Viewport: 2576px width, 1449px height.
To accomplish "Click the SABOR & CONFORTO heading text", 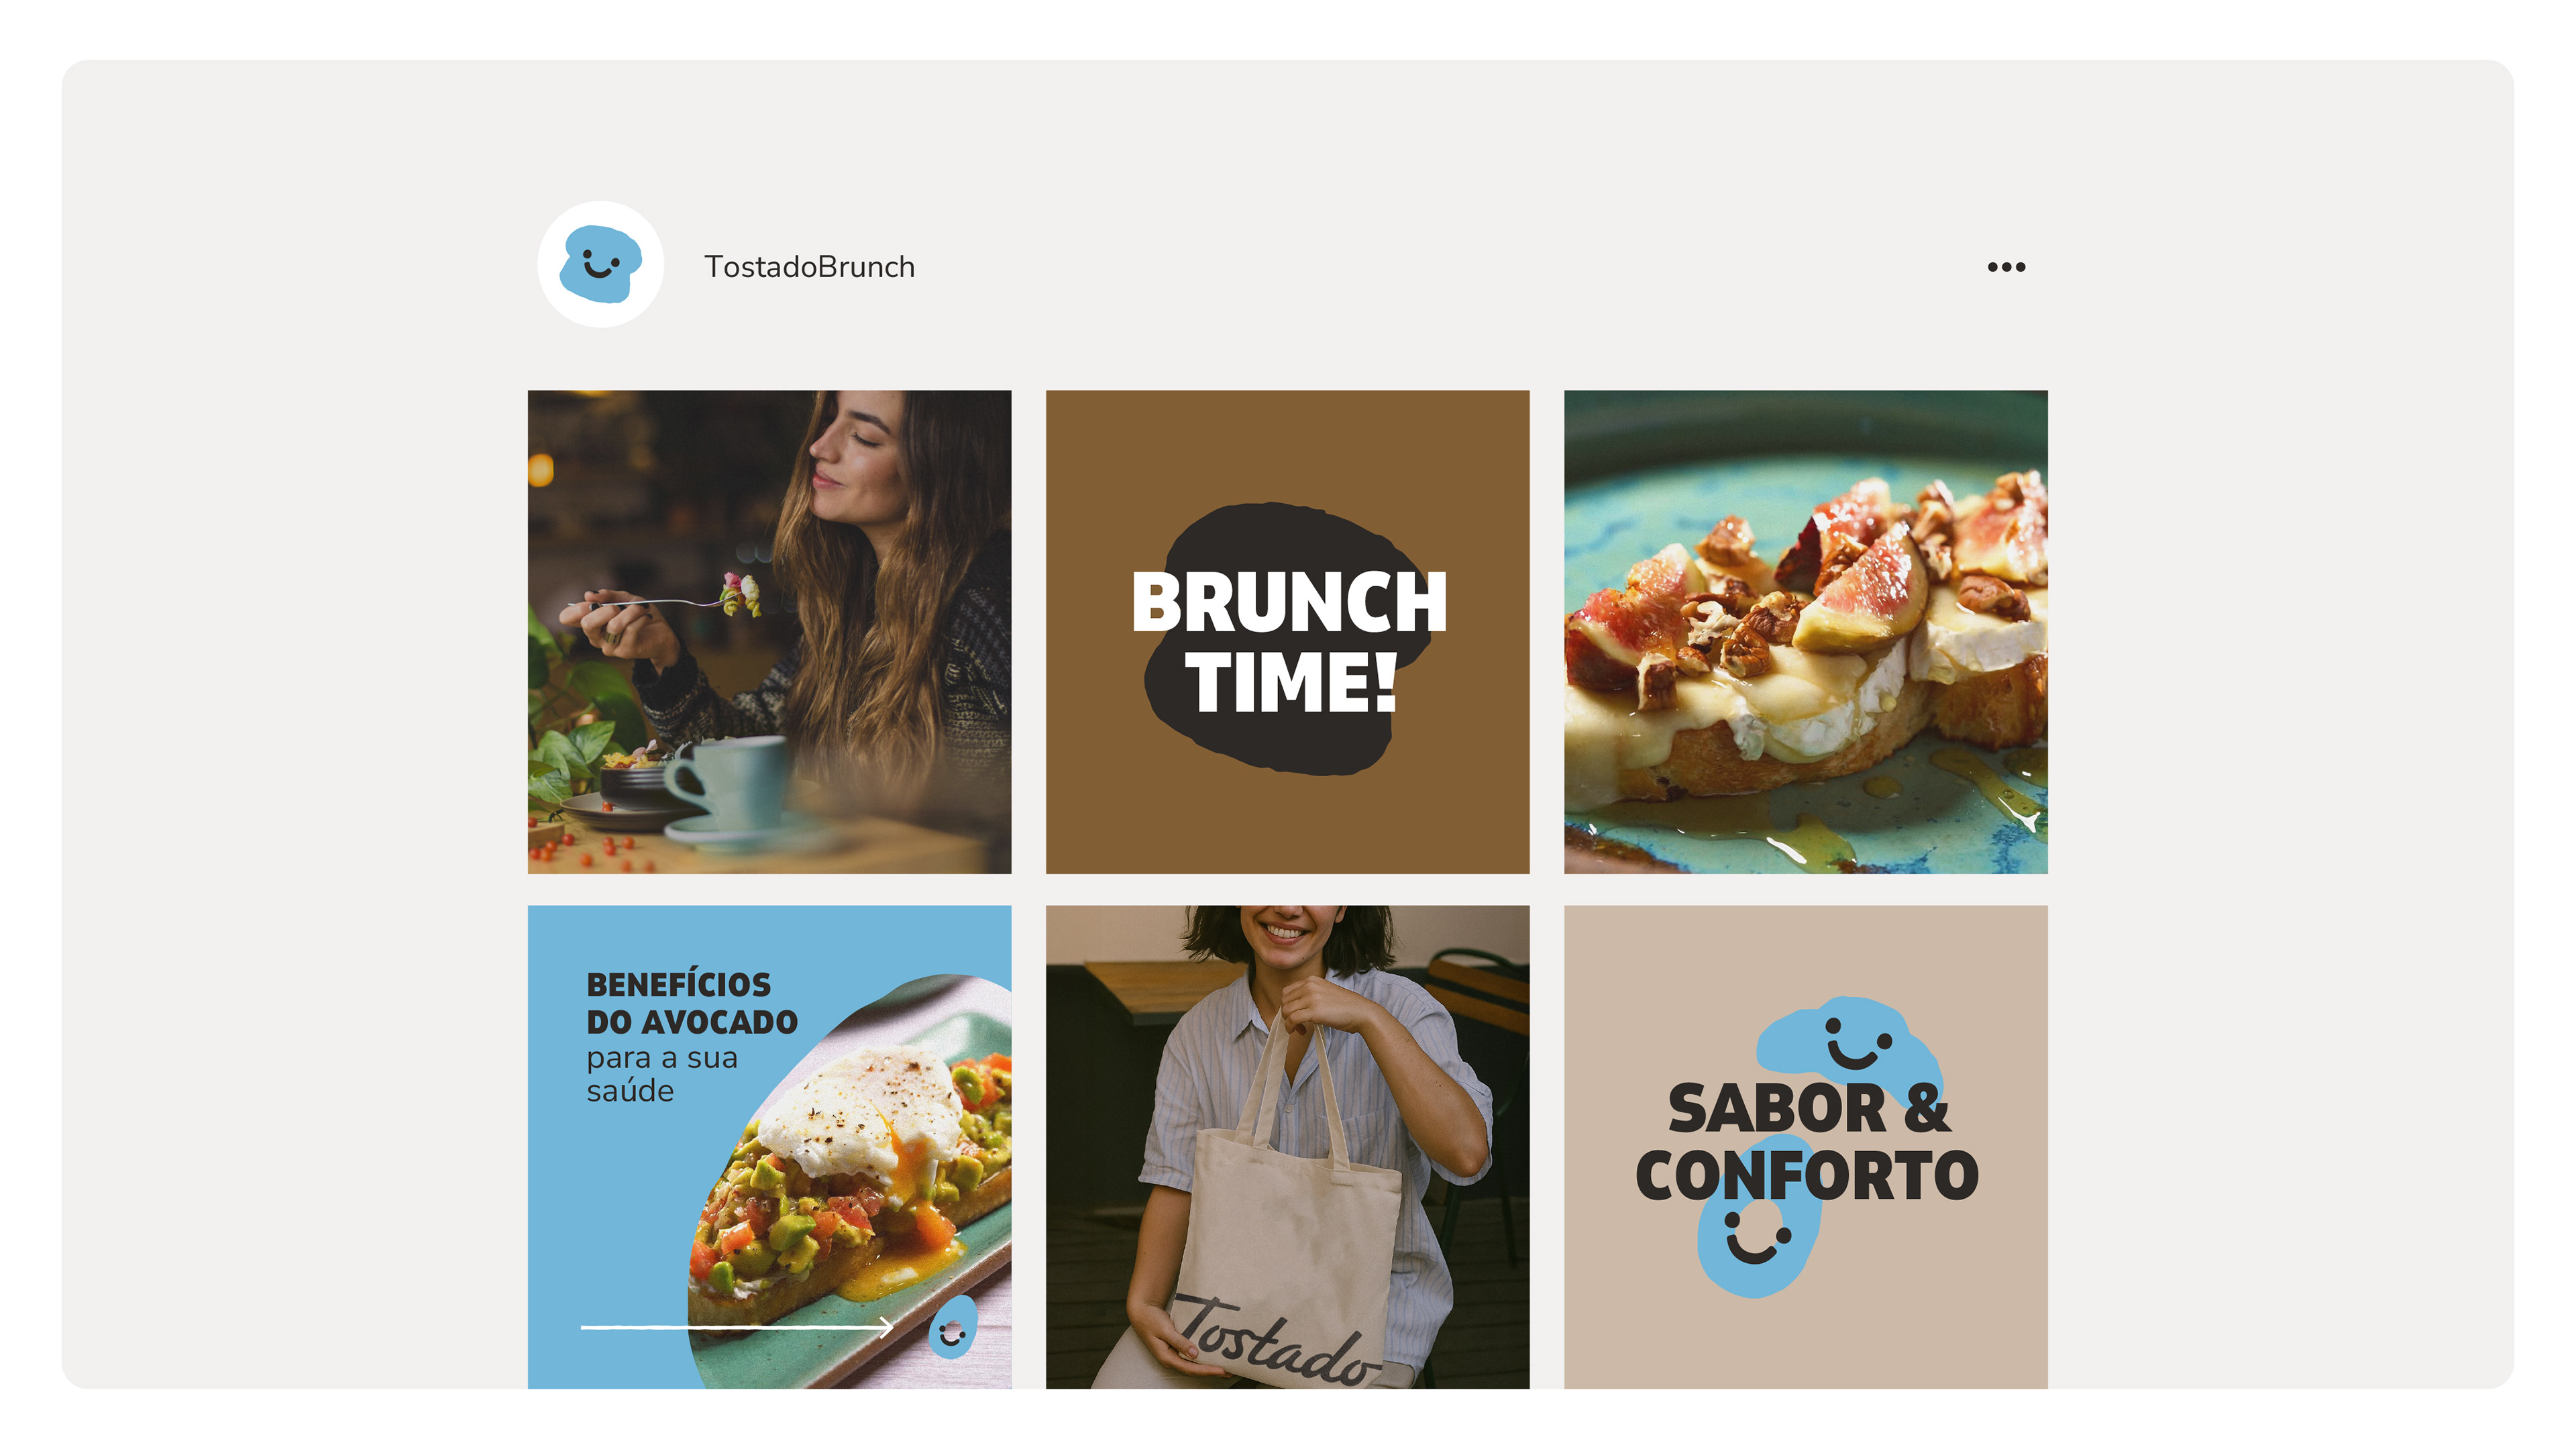I will 1806,1141.
